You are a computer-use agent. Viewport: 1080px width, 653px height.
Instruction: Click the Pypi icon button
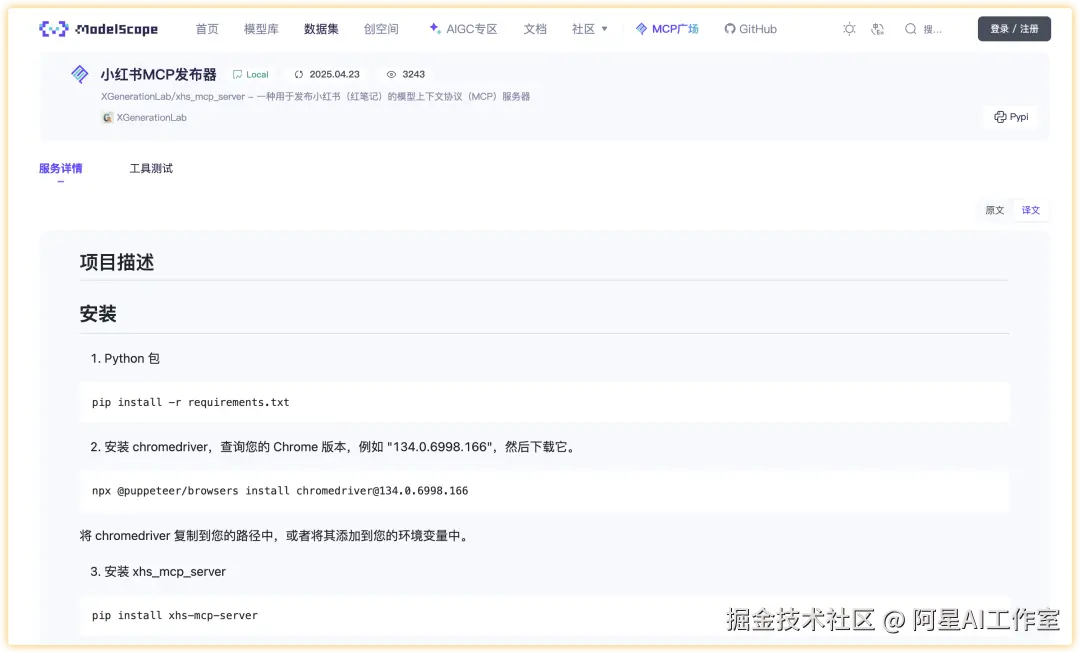1010,116
